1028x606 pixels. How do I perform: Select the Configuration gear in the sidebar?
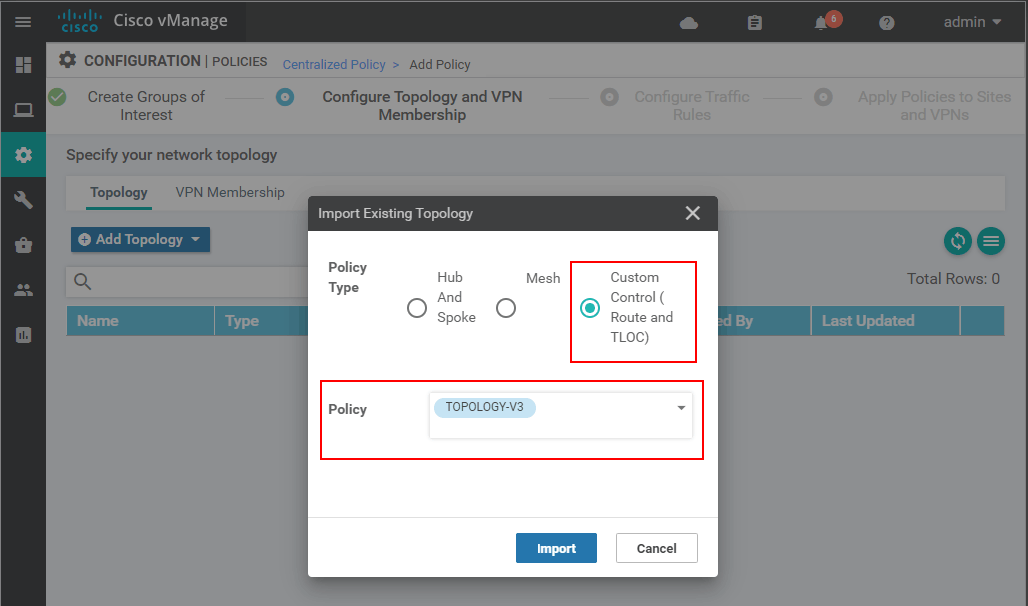click(22, 155)
